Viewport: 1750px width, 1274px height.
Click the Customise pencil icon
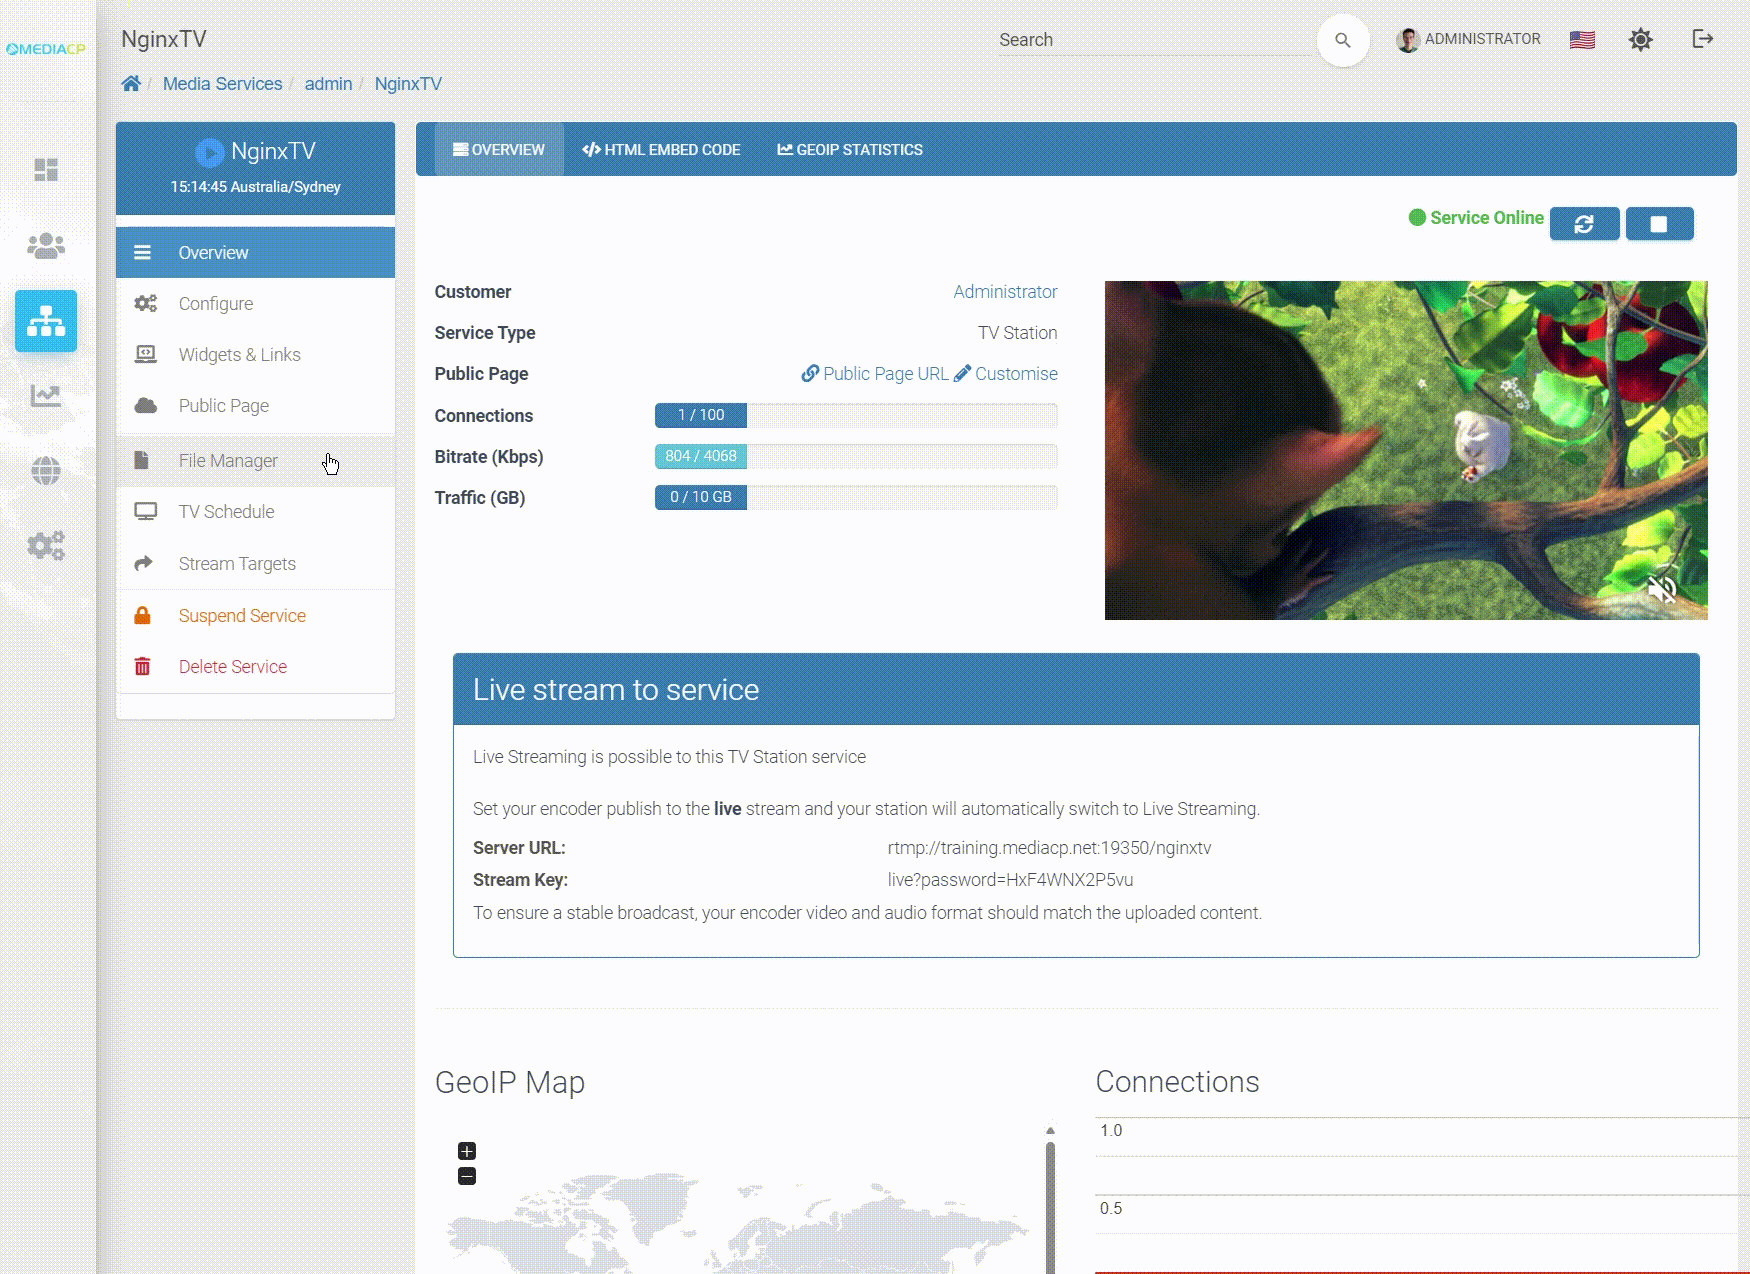click(962, 373)
